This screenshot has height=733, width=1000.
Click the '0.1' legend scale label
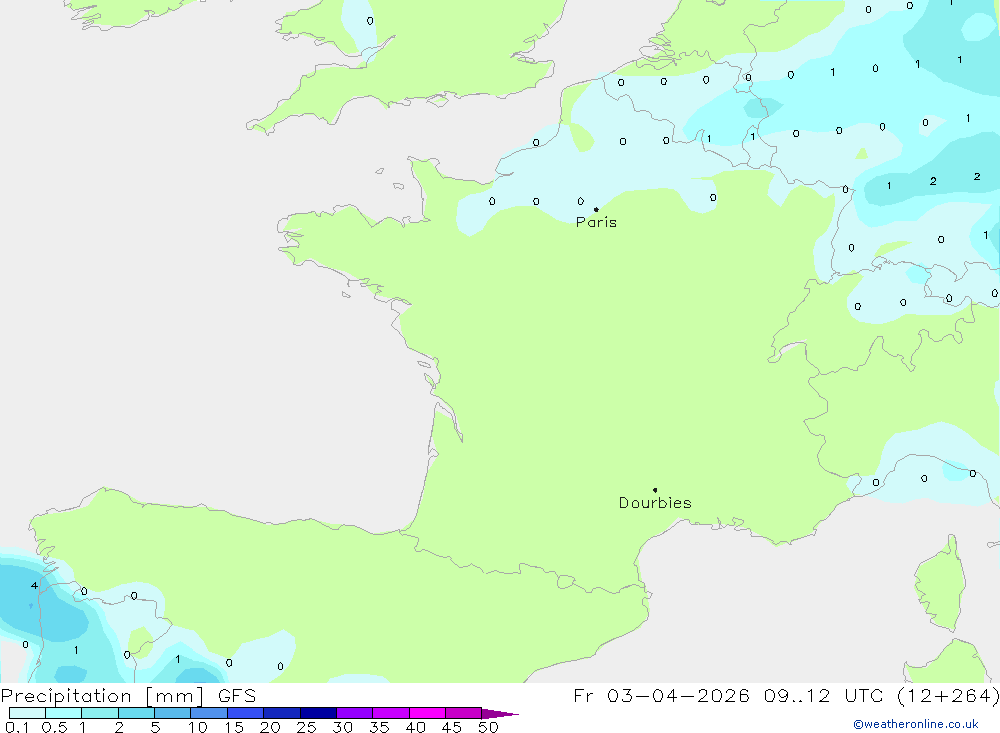17,727
